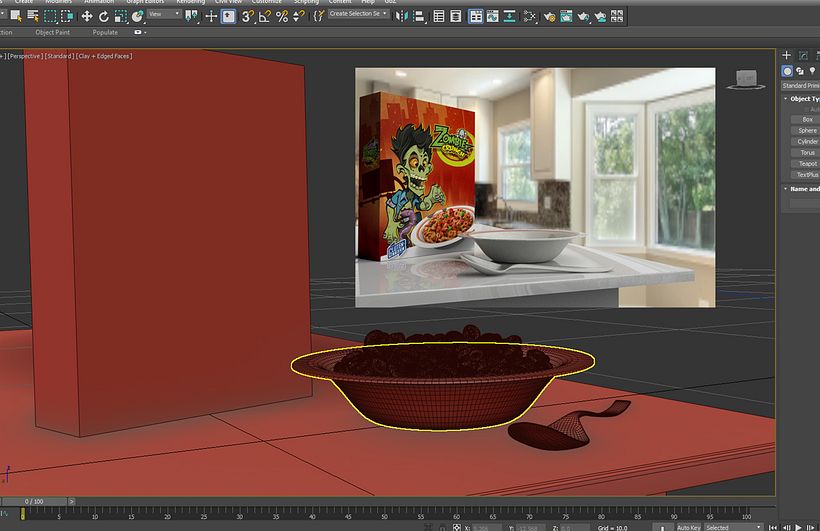Select the Move tool in the toolbar
820x531 pixels.
click(87, 16)
